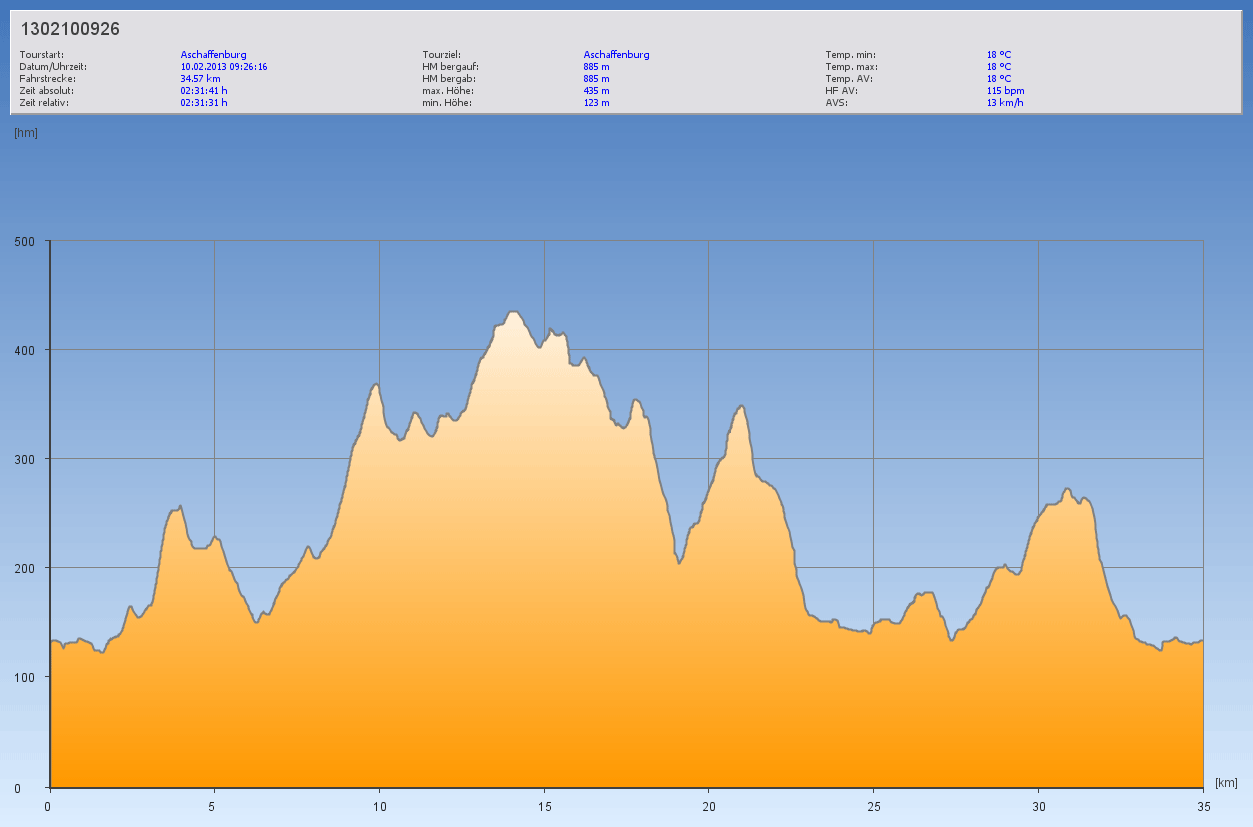Image resolution: width=1253 pixels, height=827 pixels.
Task: Click the 15 km tick on distance axis
Action: tap(544, 806)
